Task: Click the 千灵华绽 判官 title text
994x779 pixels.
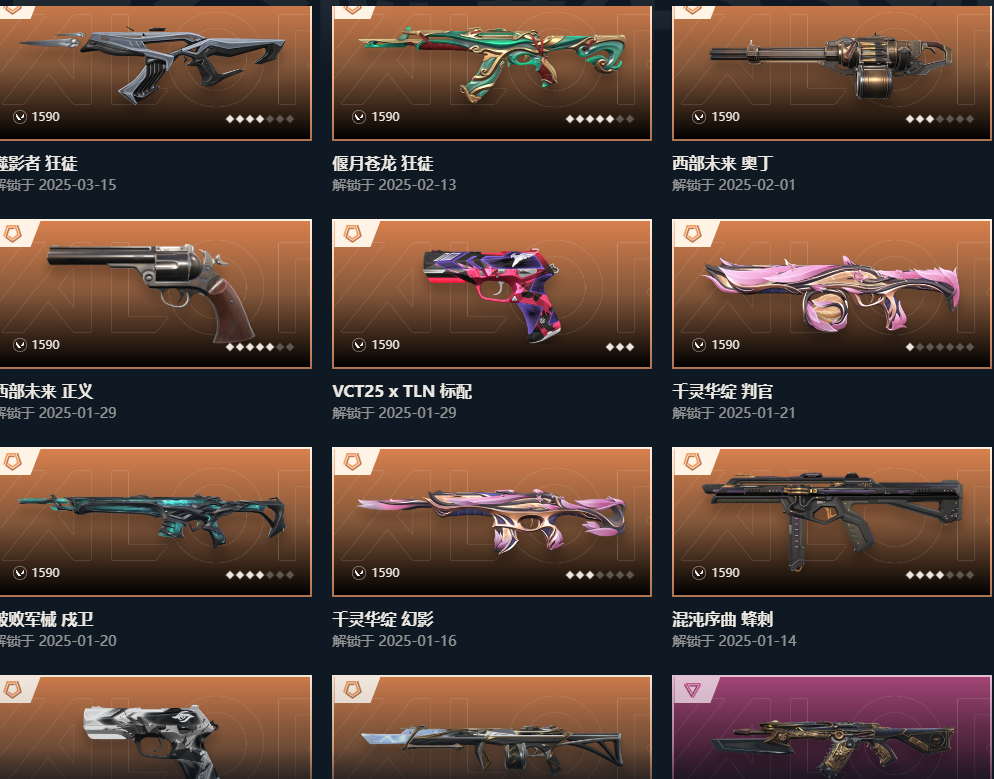Action: (722, 391)
